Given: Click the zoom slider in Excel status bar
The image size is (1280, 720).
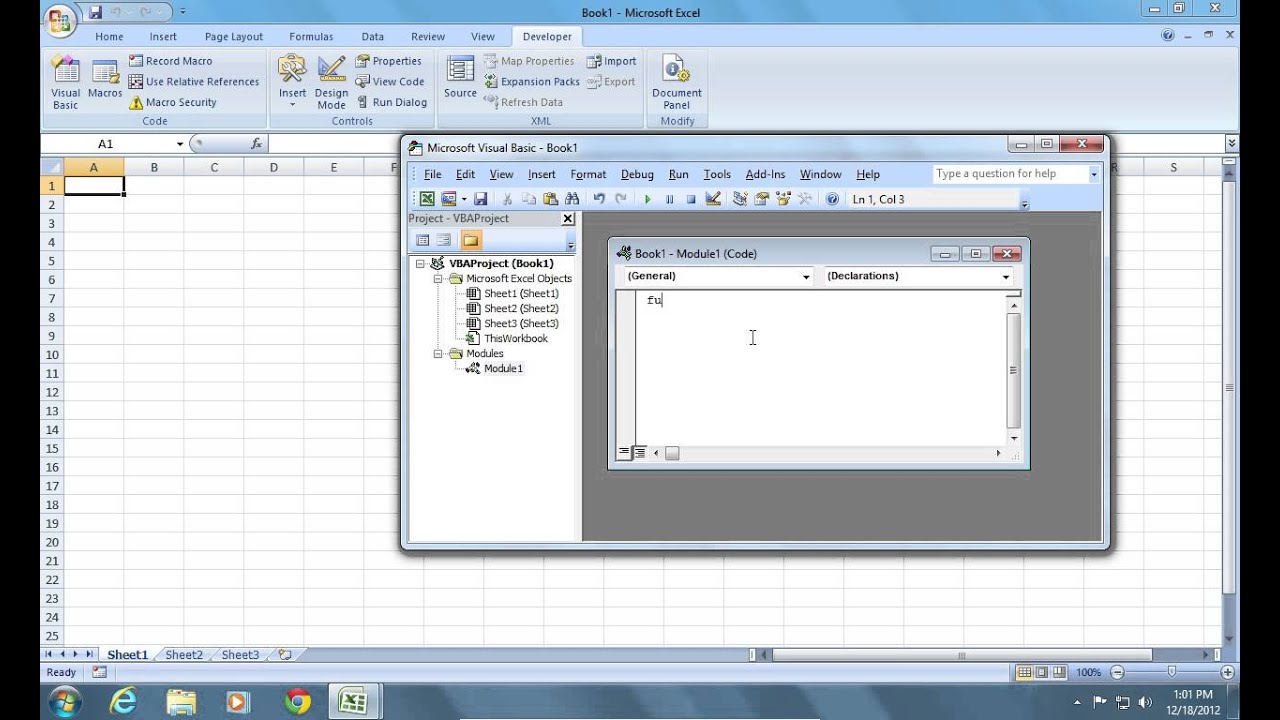Looking at the screenshot, I should [1172, 673].
